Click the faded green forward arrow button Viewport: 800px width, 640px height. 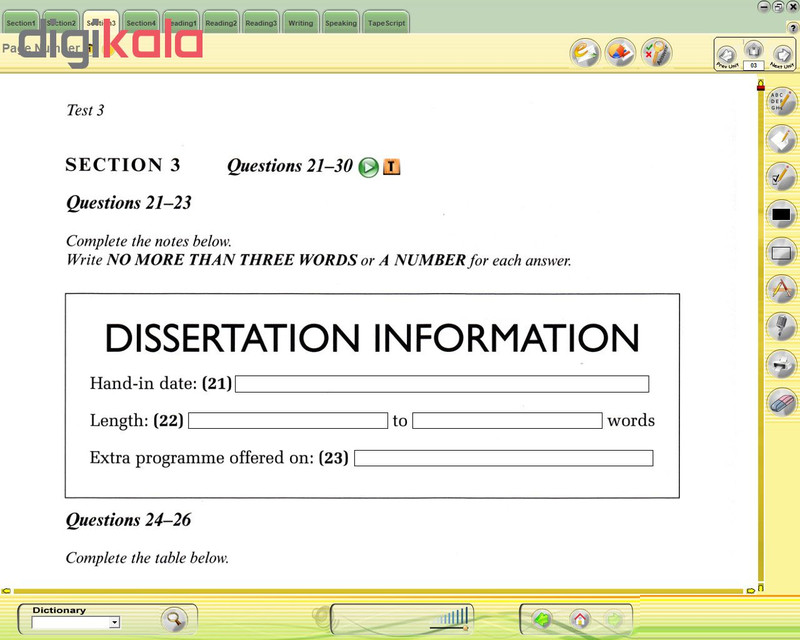pyautogui.click(x=614, y=620)
